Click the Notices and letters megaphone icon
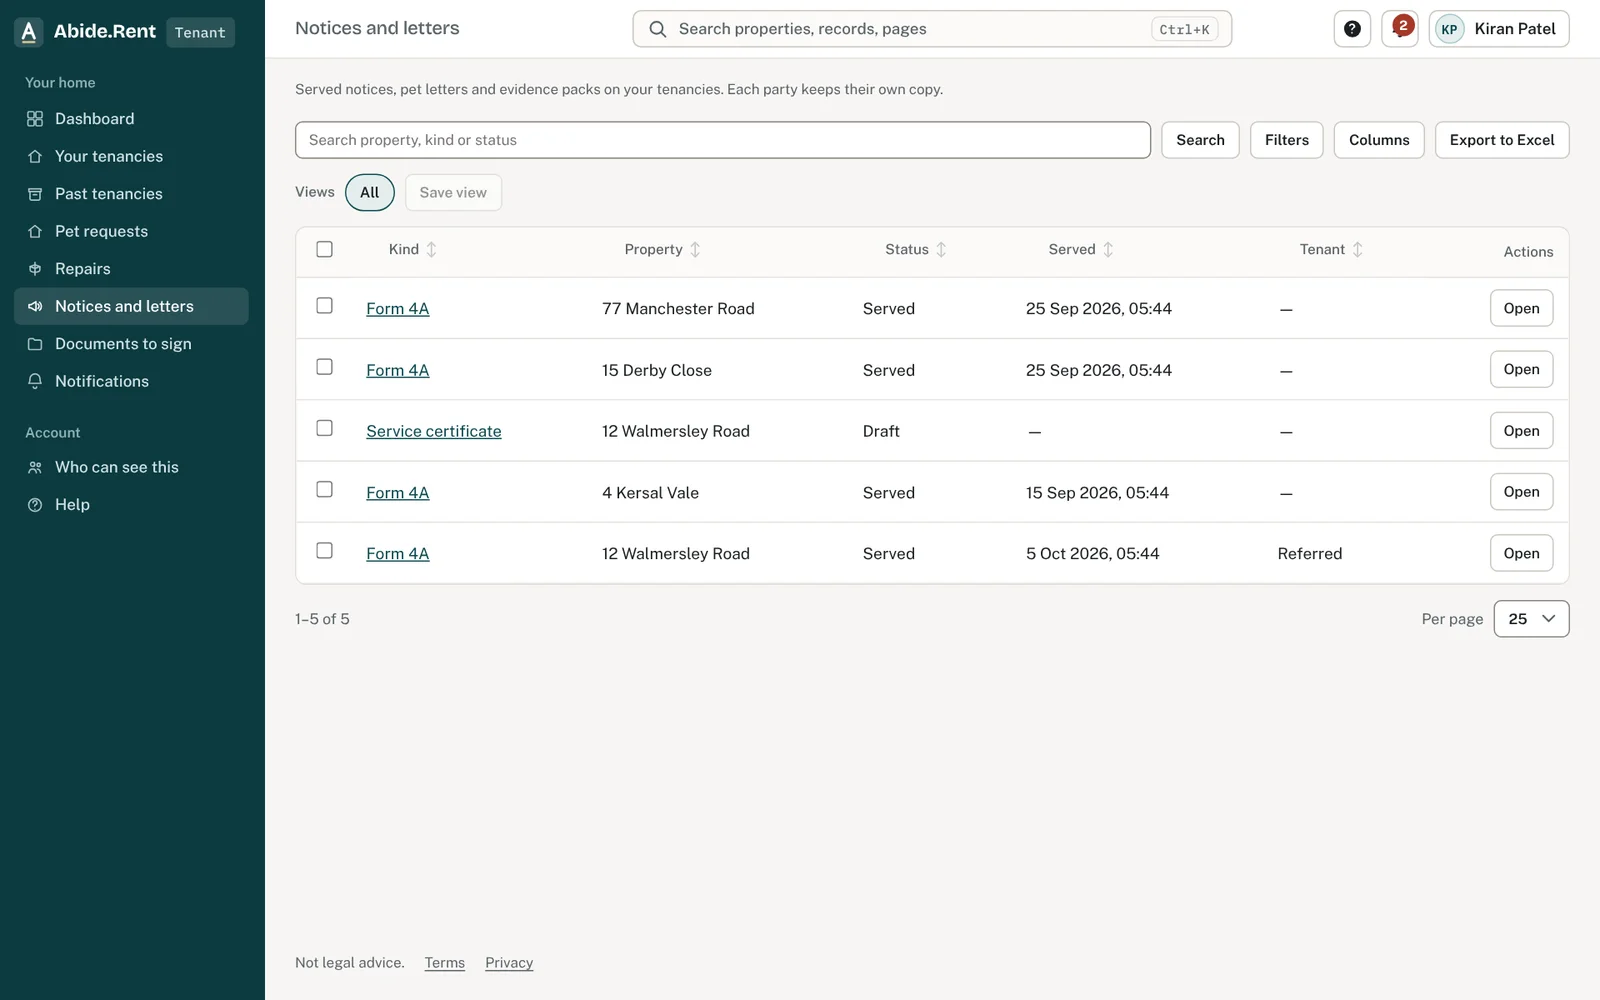The height and width of the screenshot is (1000, 1600). (35, 306)
